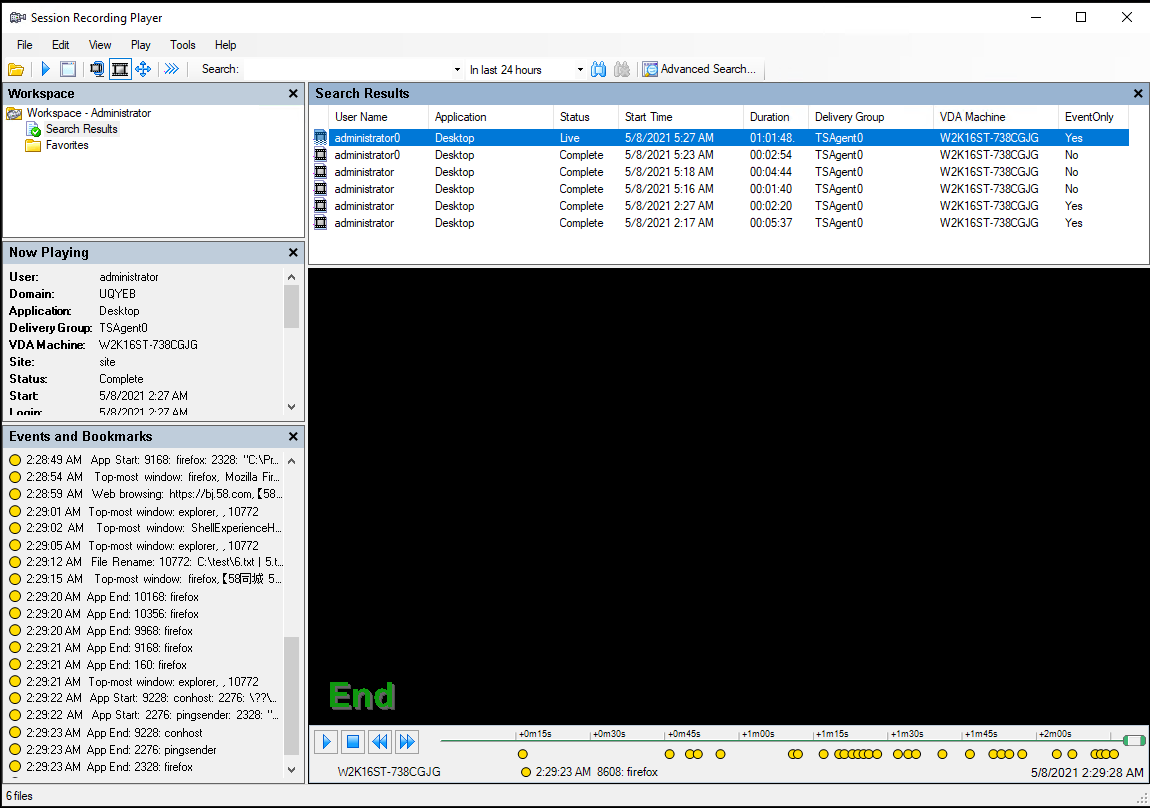Expand the Search text dropdown arrow
The width and height of the screenshot is (1150, 808).
(x=457, y=70)
